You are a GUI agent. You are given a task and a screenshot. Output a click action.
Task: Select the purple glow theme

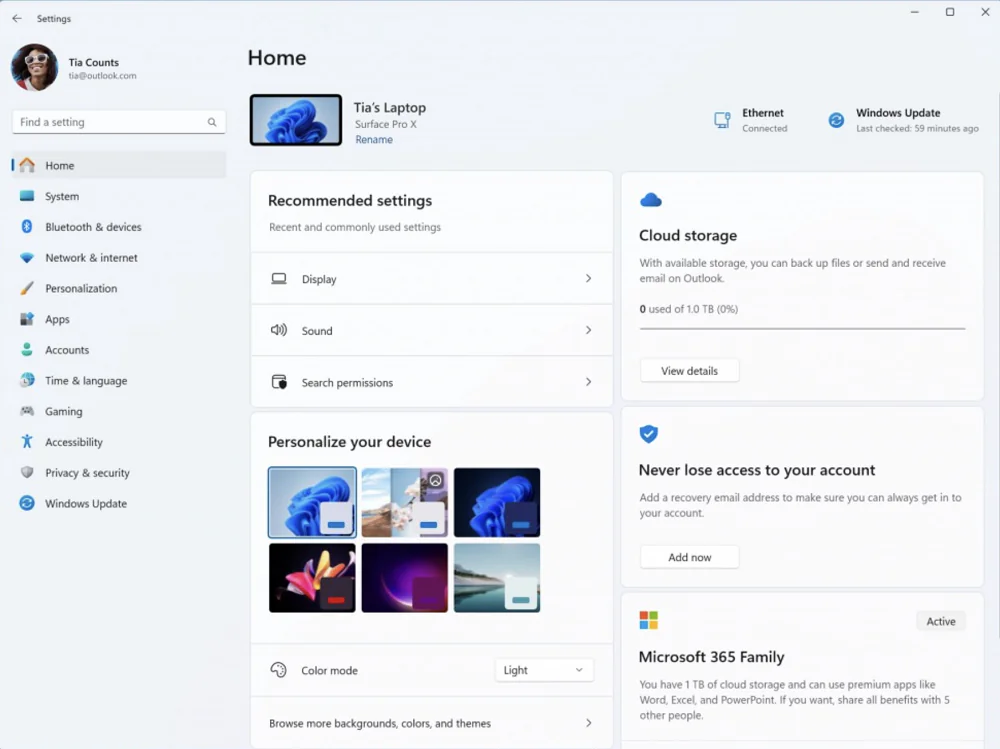404,578
